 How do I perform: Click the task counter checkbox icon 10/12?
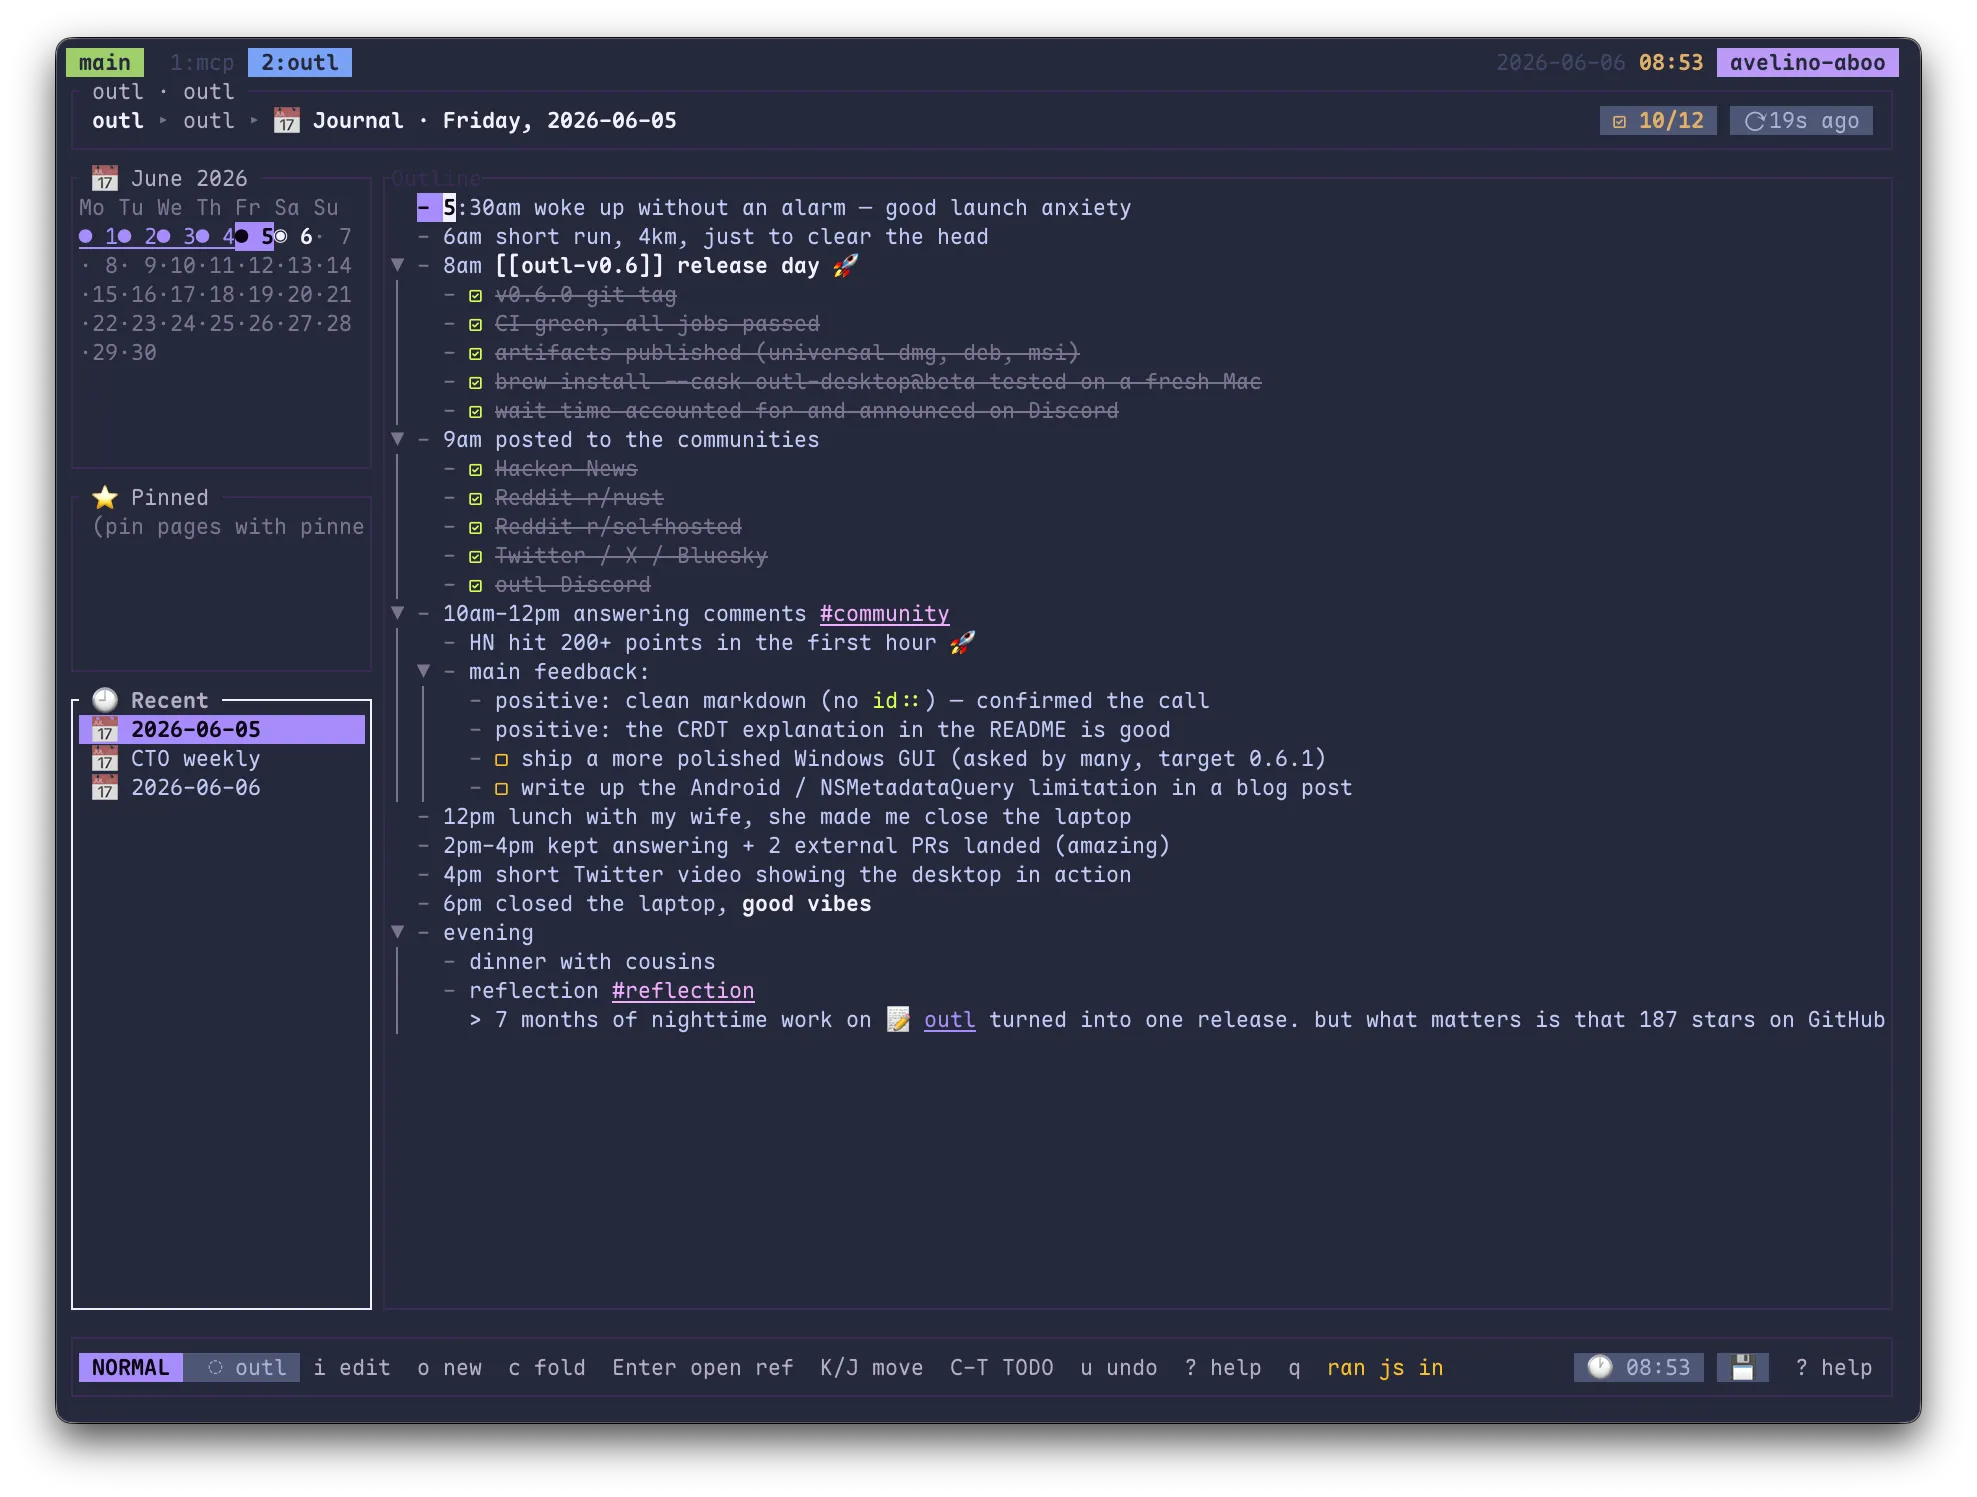(x=1619, y=121)
